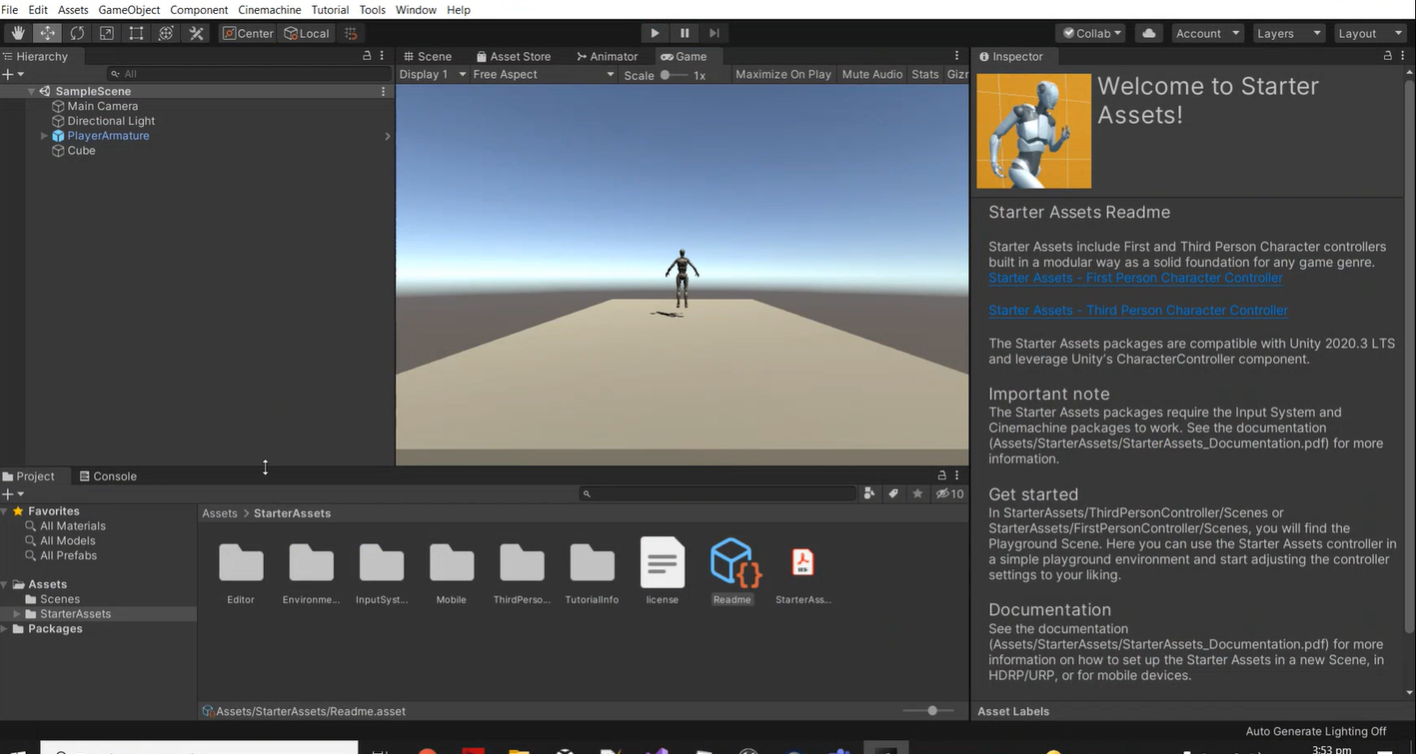1416x754 pixels.
Task: Select the Mobile folder
Action: 452,572
